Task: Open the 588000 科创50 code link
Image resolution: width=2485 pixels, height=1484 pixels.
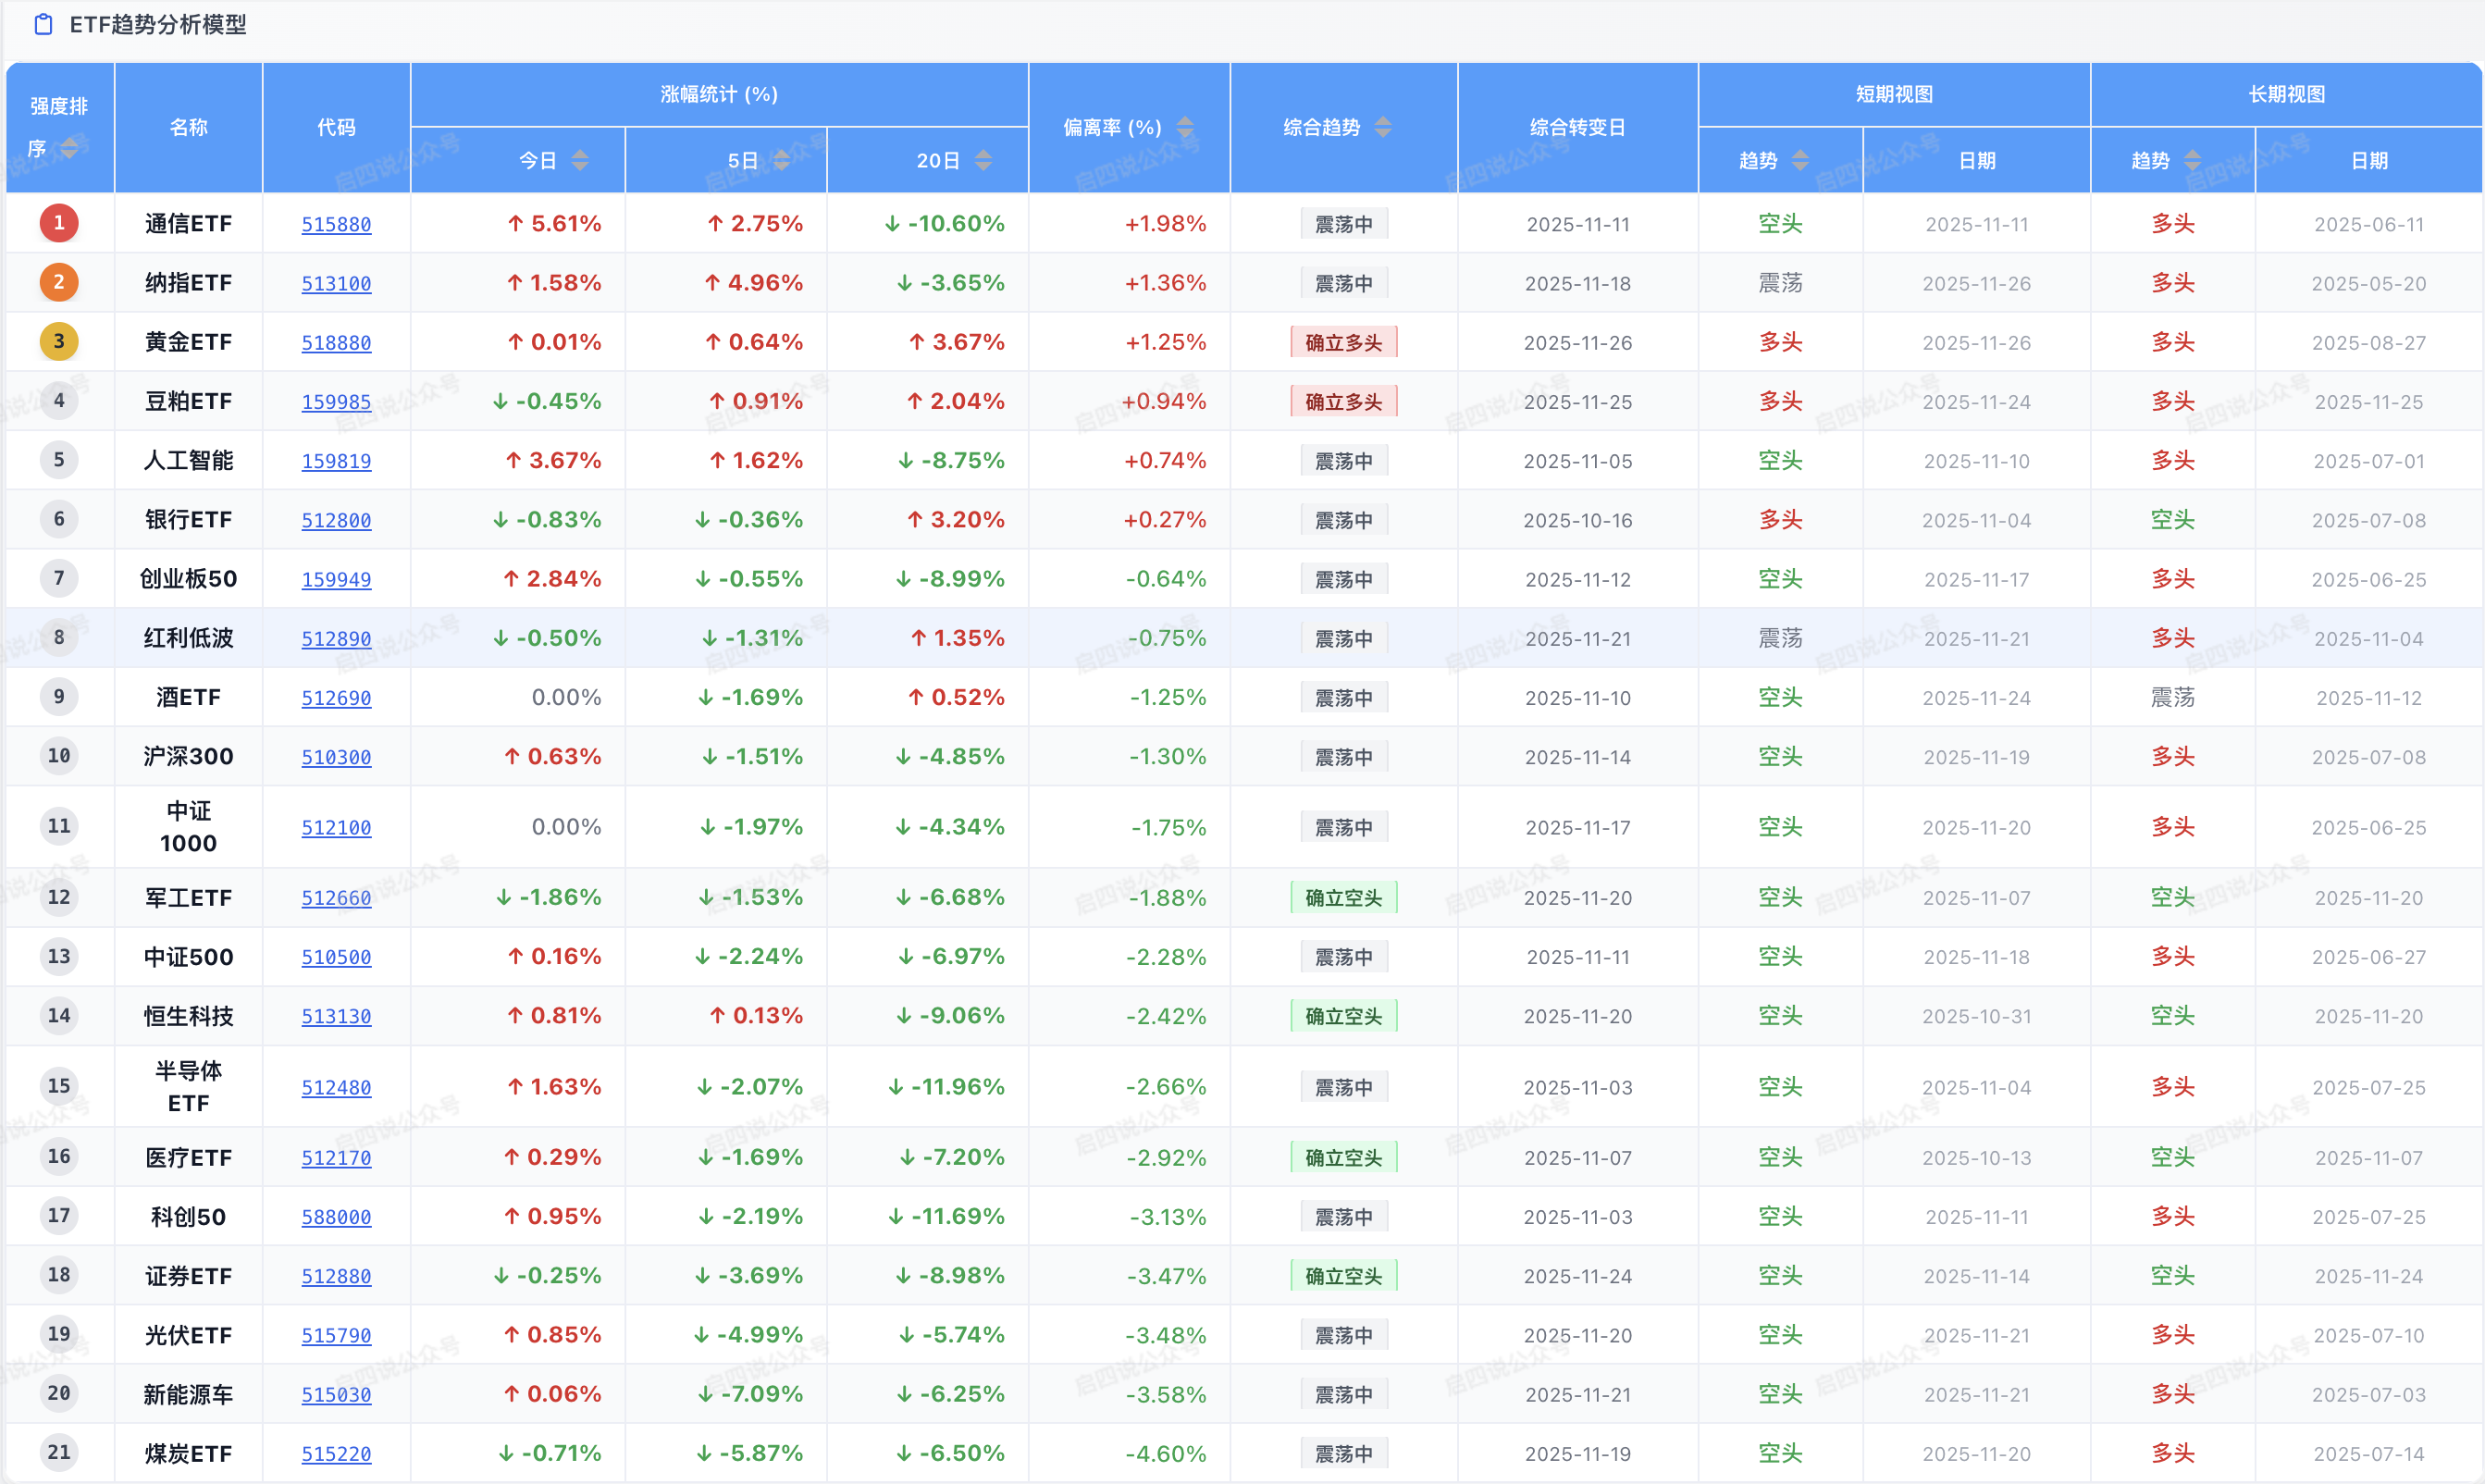Action: tap(336, 1217)
